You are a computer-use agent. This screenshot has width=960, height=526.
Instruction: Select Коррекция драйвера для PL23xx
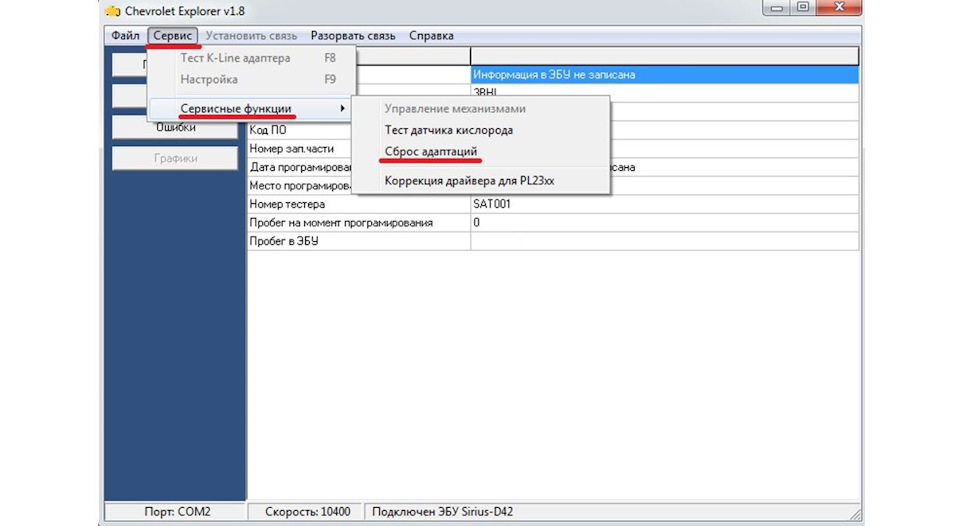pyautogui.click(x=481, y=181)
